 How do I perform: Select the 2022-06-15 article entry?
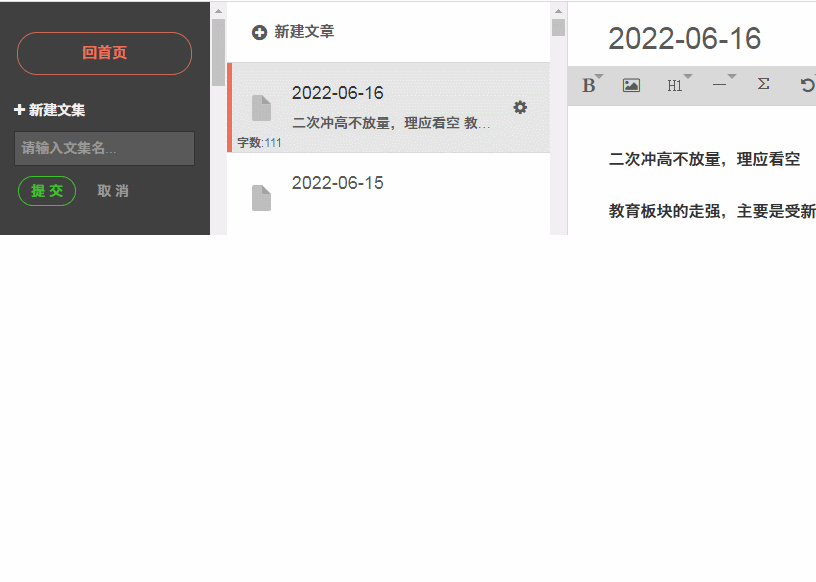(389, 194)
